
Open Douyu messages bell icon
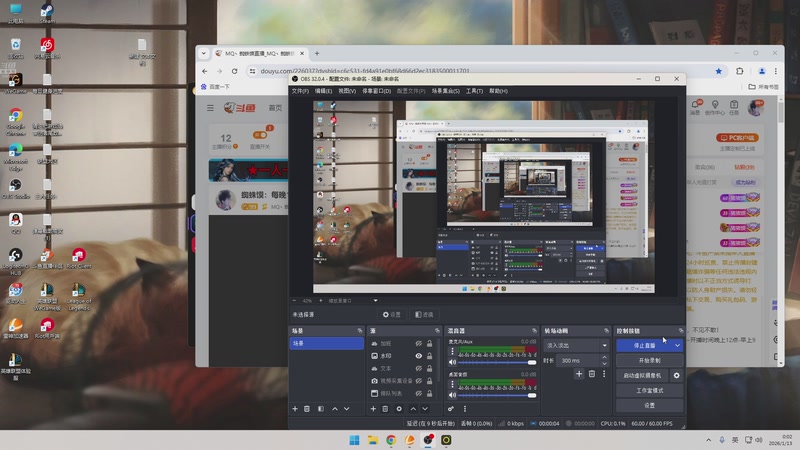click(x=695, y=104)
